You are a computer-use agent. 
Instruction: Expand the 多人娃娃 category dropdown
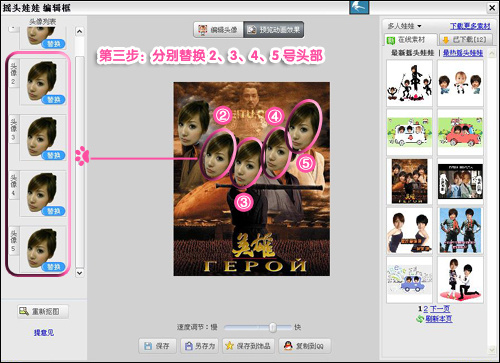[x=404, y=26]
